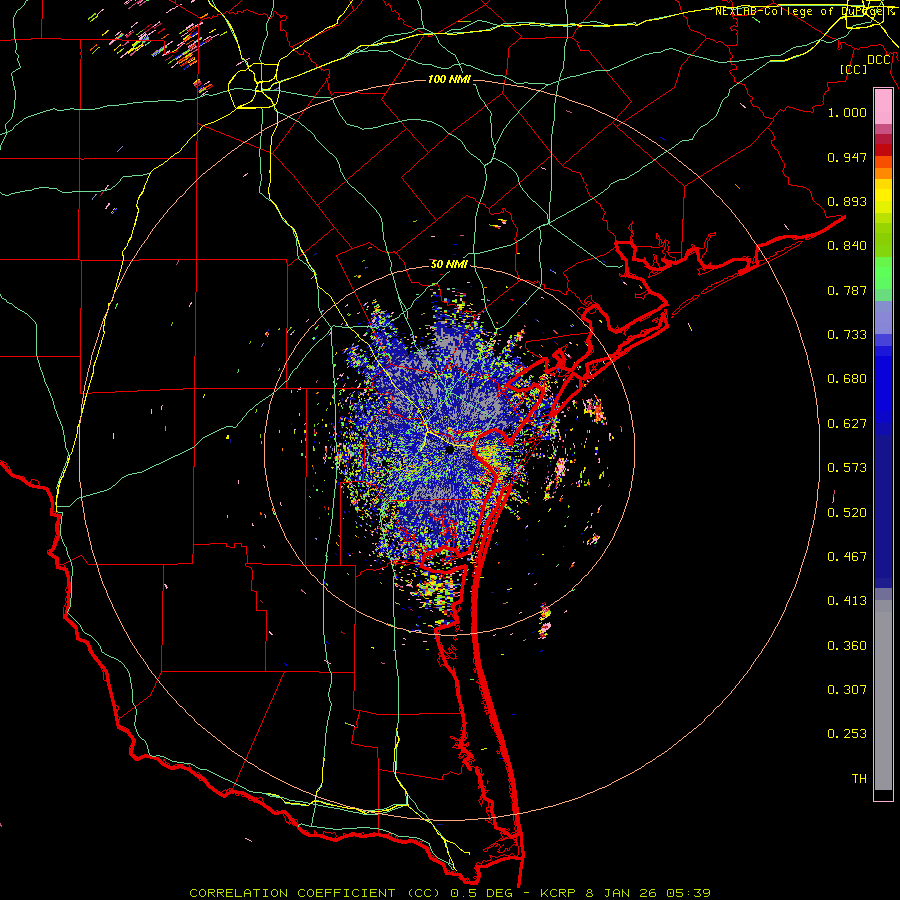Click the 0.787 scale value
Image resolution: width=900 pixels, height=900 pixels.
coord(847,290)
